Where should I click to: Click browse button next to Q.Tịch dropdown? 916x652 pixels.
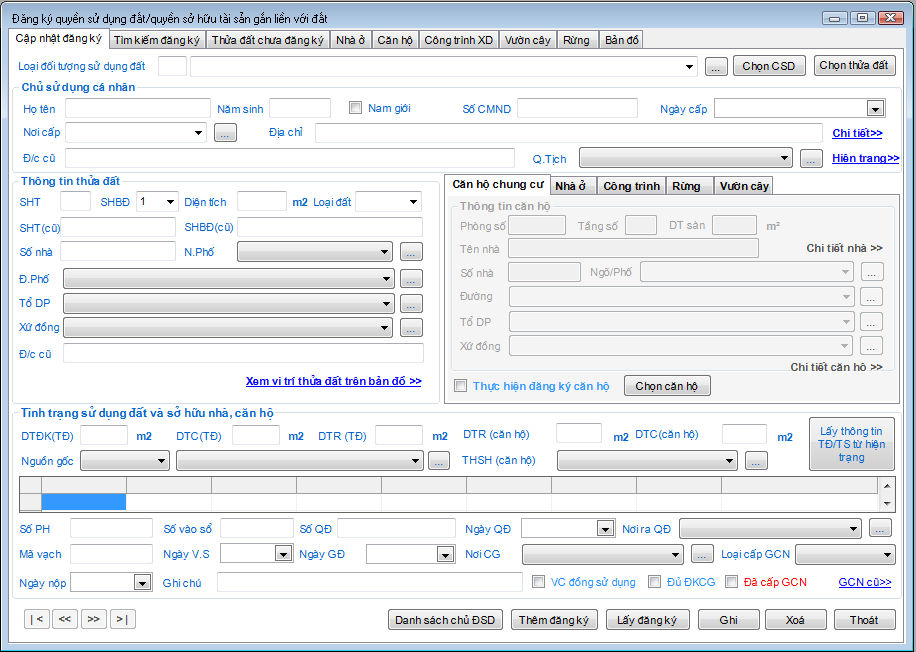coord(811,158)
